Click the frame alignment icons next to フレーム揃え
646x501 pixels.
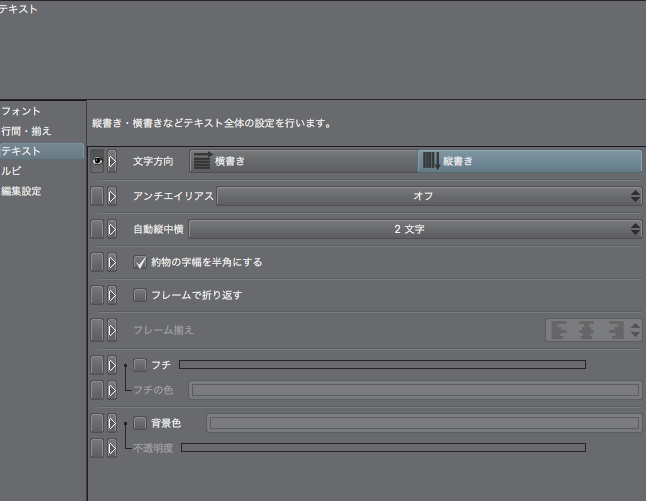[593, 329]
